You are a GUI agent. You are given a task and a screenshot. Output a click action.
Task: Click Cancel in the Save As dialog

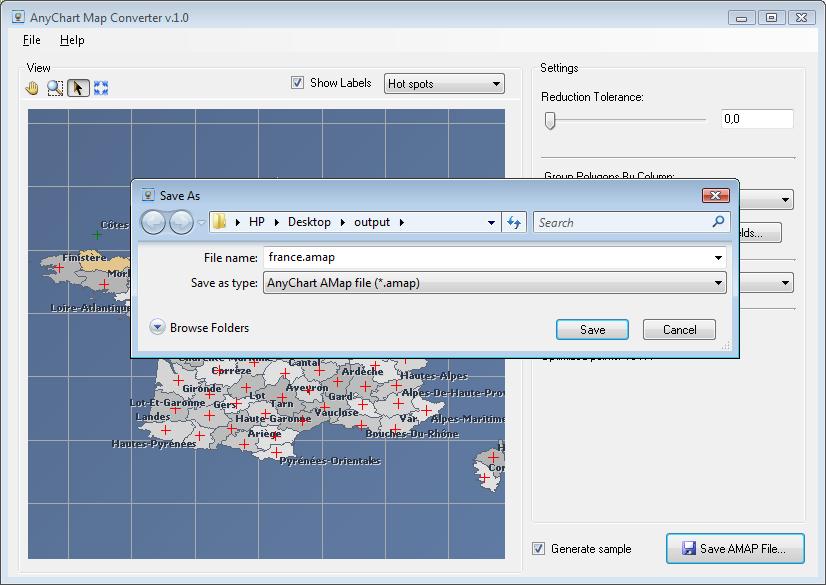679,329
